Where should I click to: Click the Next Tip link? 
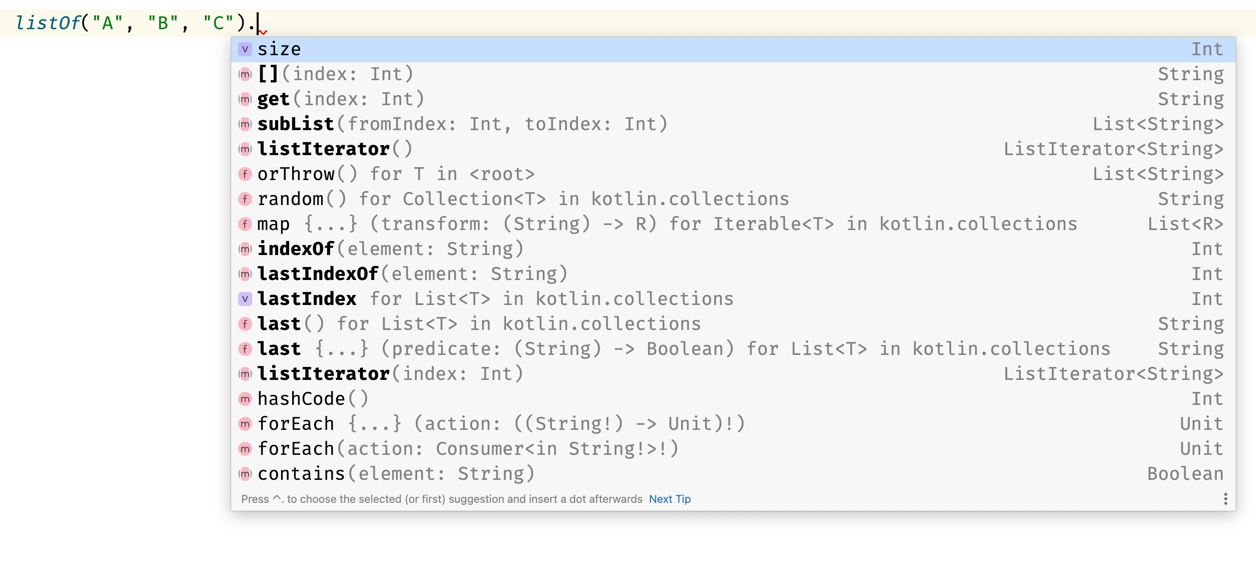(x=670, y=499)
